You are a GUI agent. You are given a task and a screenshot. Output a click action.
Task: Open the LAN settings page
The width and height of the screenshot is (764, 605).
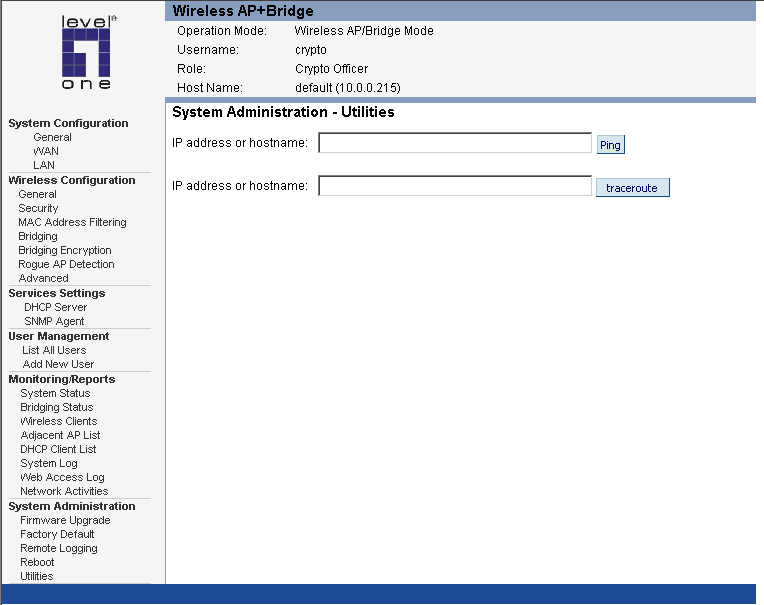pyautogui.click(x=44, y=166)
